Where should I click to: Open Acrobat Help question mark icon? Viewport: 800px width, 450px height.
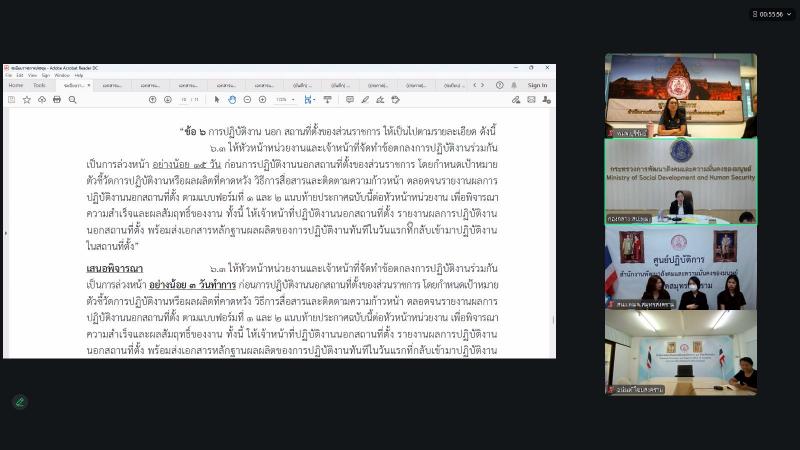(x=499, y=85)
